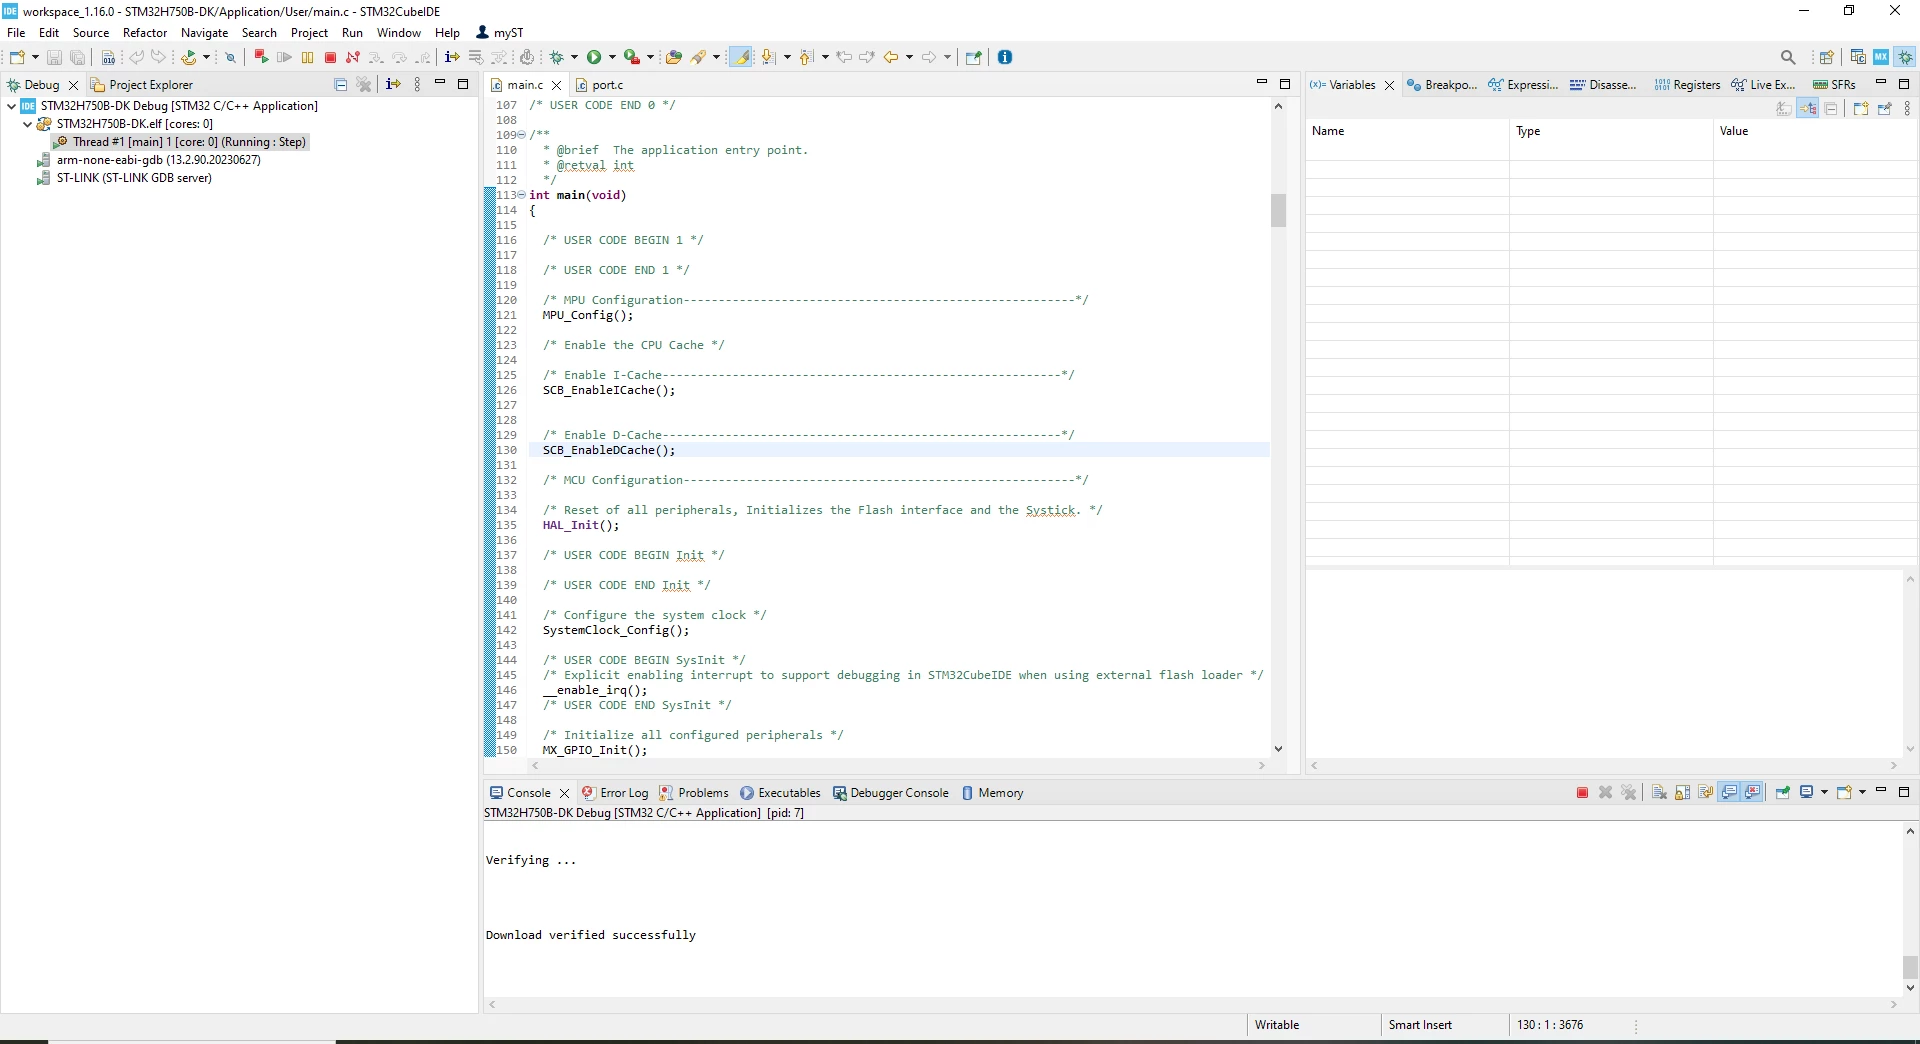Open the External Tools run icon
The image size is (1920, 1044).
click(631, 57)
